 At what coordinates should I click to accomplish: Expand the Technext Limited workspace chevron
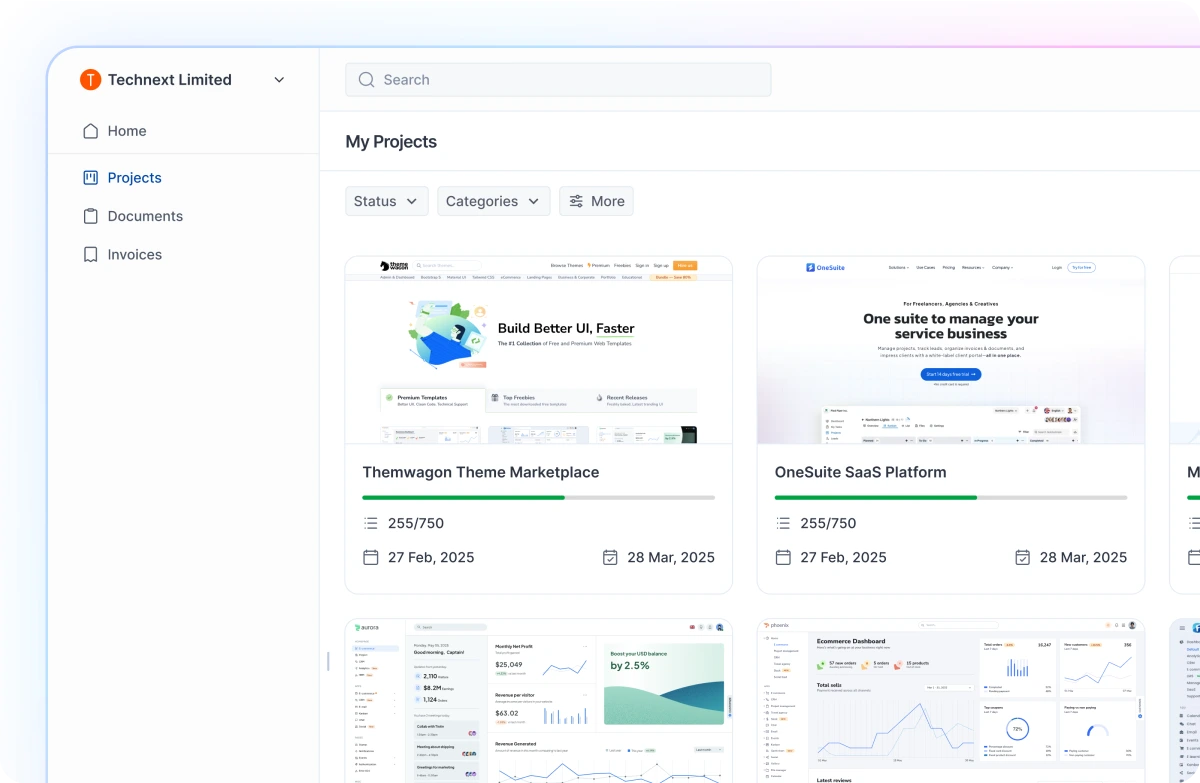[x=279, y=80]
